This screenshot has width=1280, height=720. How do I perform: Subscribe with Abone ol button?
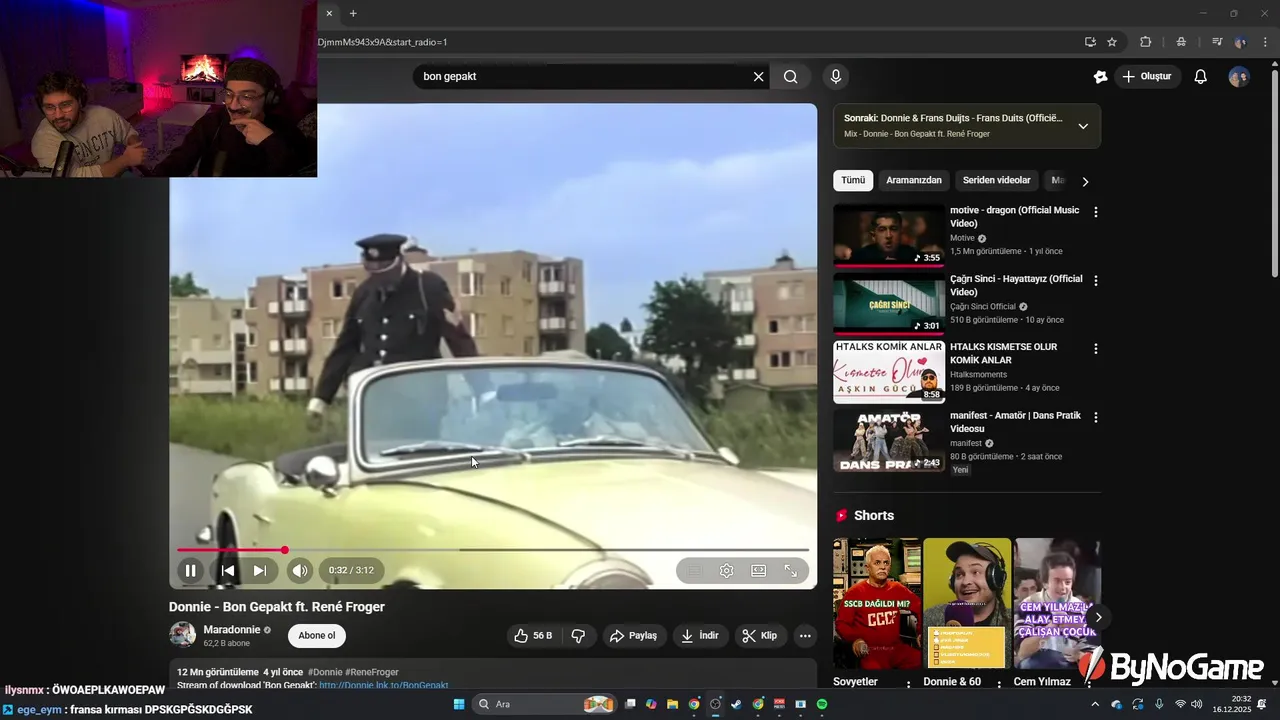[317, 636]
